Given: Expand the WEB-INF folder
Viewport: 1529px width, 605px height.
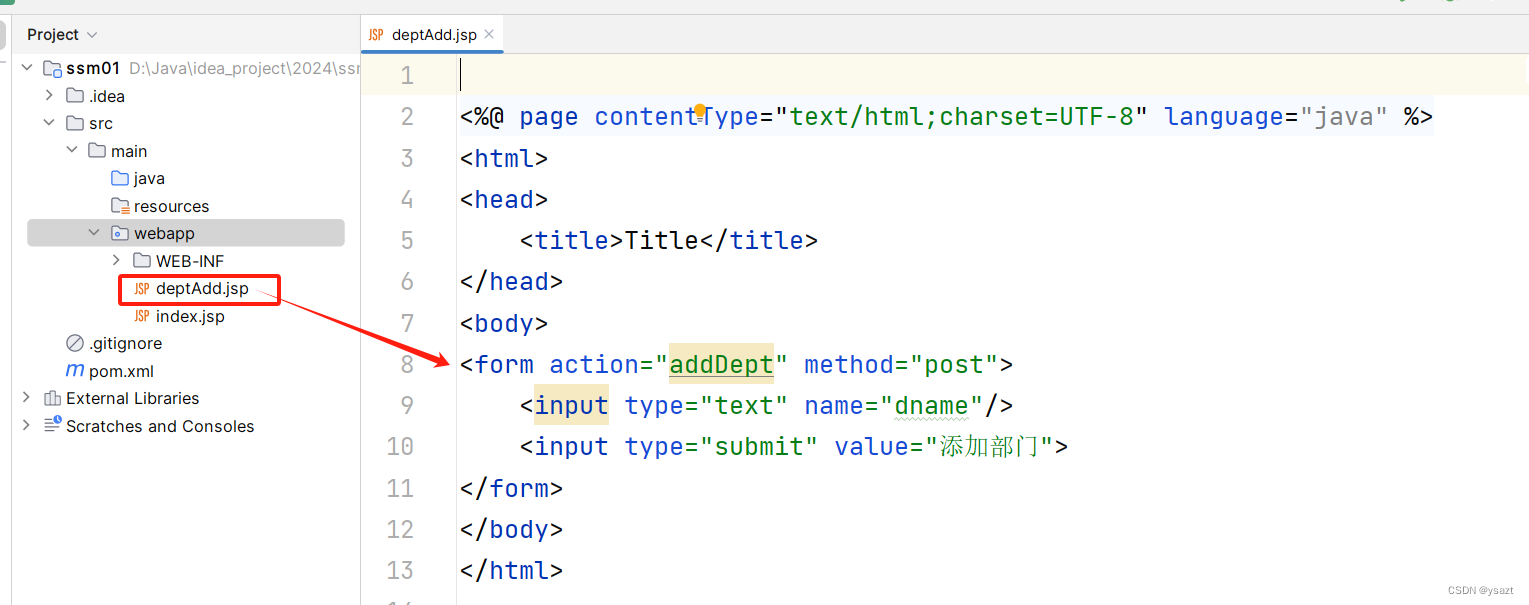Looking at the screenshot, I should pyautogui.click(x=116, y=261).
